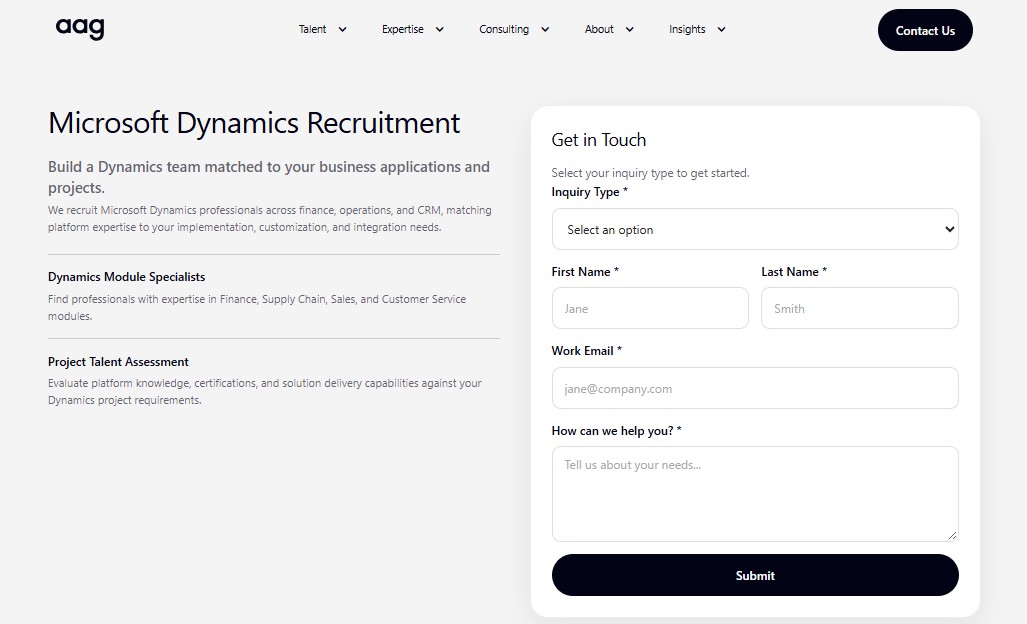Open the About menu
This screenshot has width=1027, height=624.
coord(599,29)
